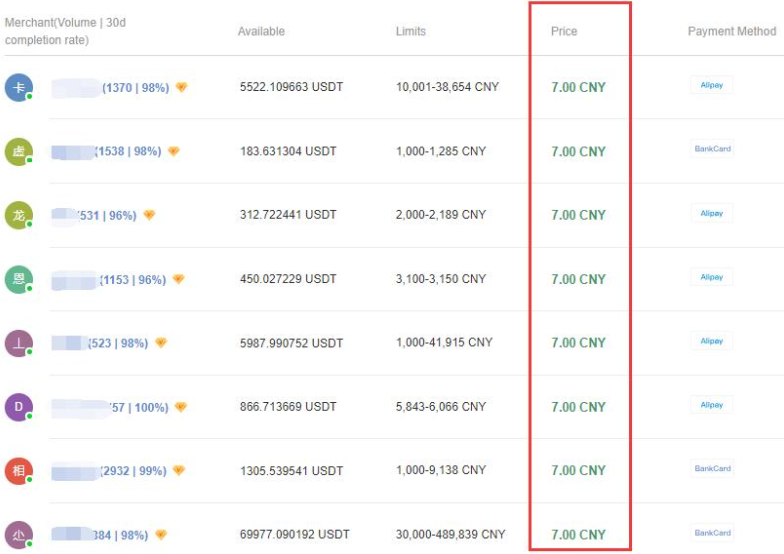Click the olive 虚 merchant avatar
784x554 pixels.
tap(18, 151)
